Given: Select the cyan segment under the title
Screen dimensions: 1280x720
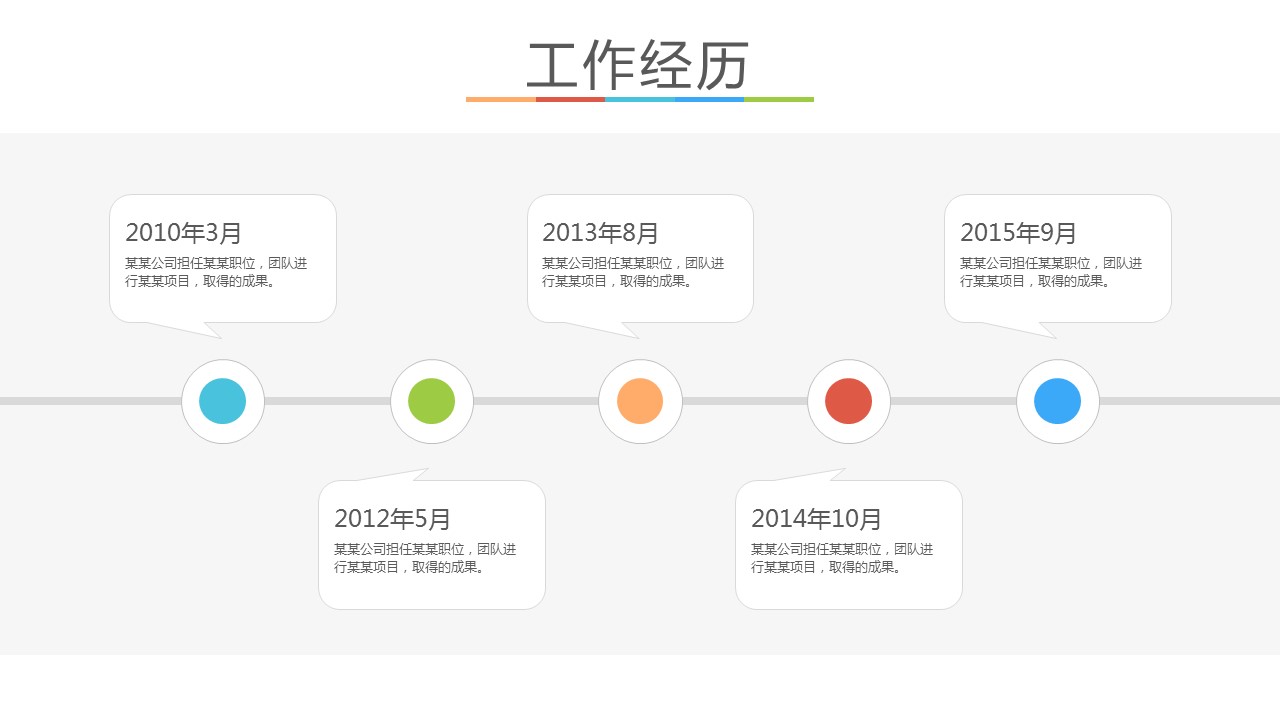Looking at the screenshot, I should (640, 99).
